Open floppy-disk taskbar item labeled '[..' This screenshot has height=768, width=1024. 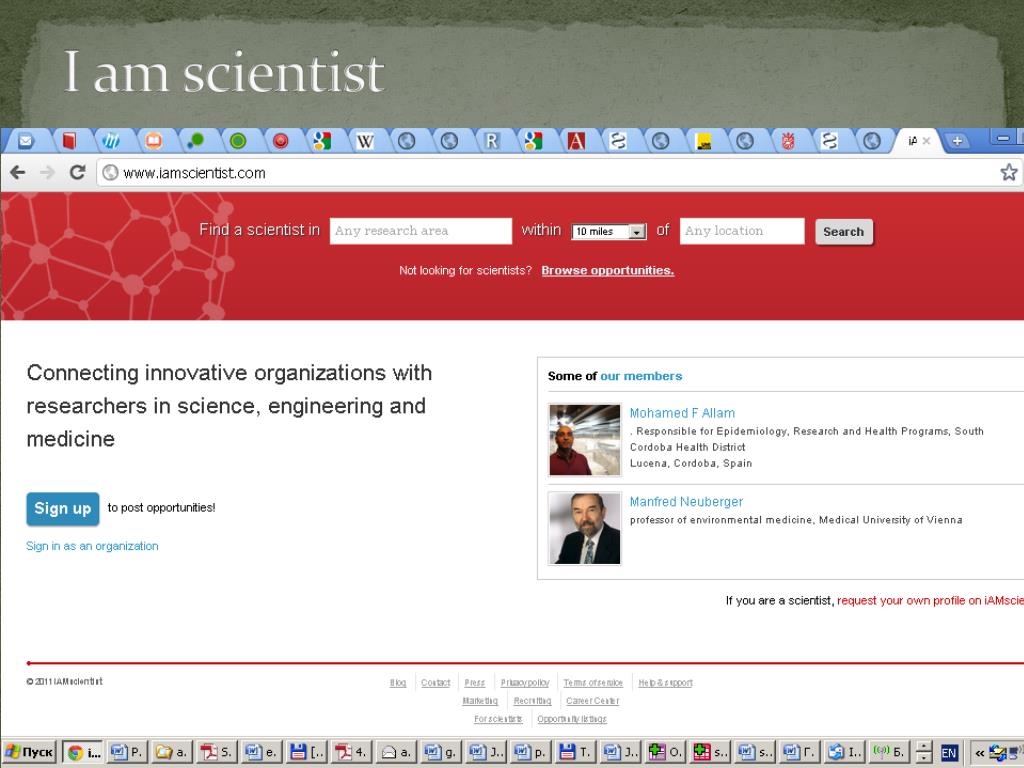click(306, 752)
